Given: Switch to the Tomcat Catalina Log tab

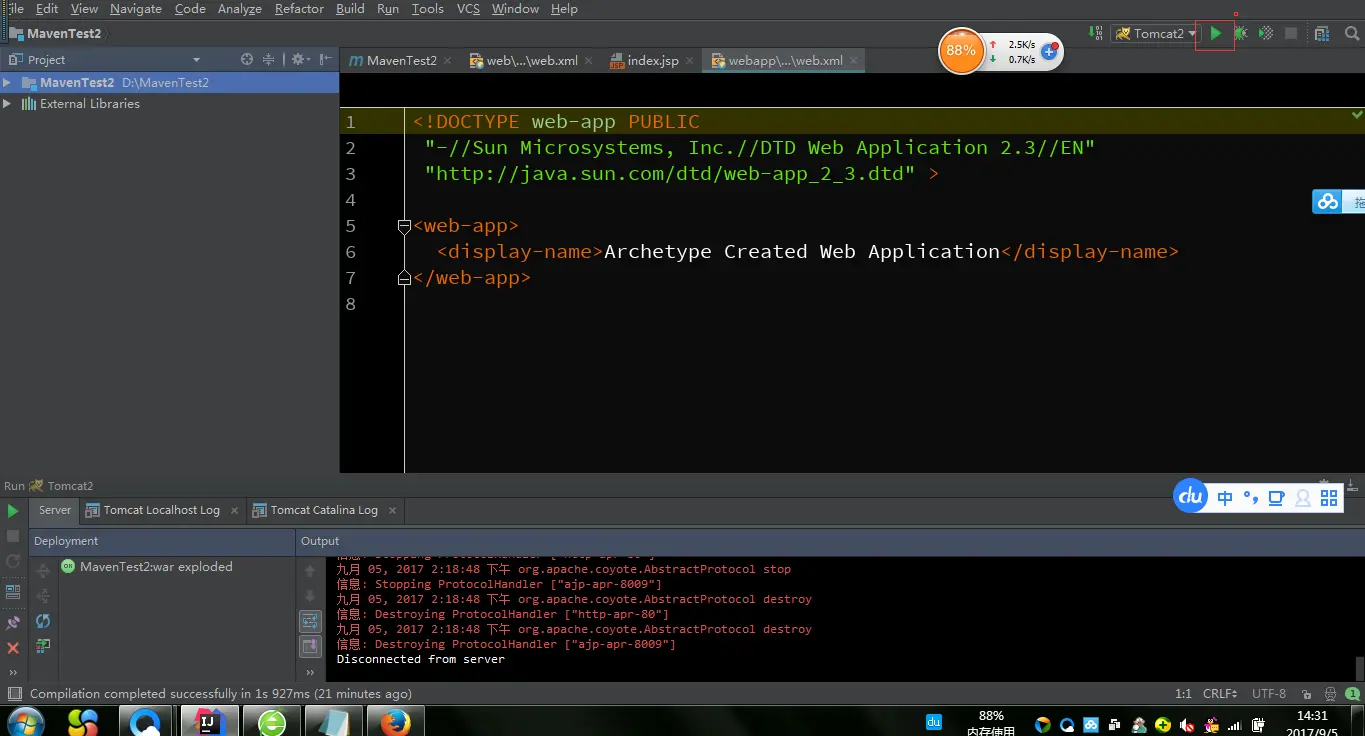Looking at the screenshot, I should (324, 510).
